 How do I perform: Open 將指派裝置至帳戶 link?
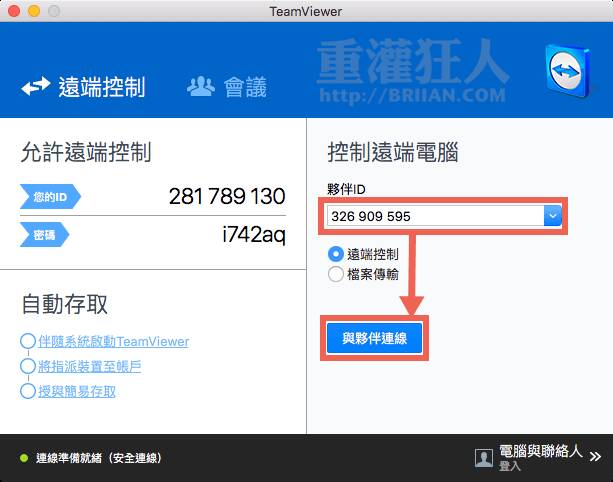point(90,367)
